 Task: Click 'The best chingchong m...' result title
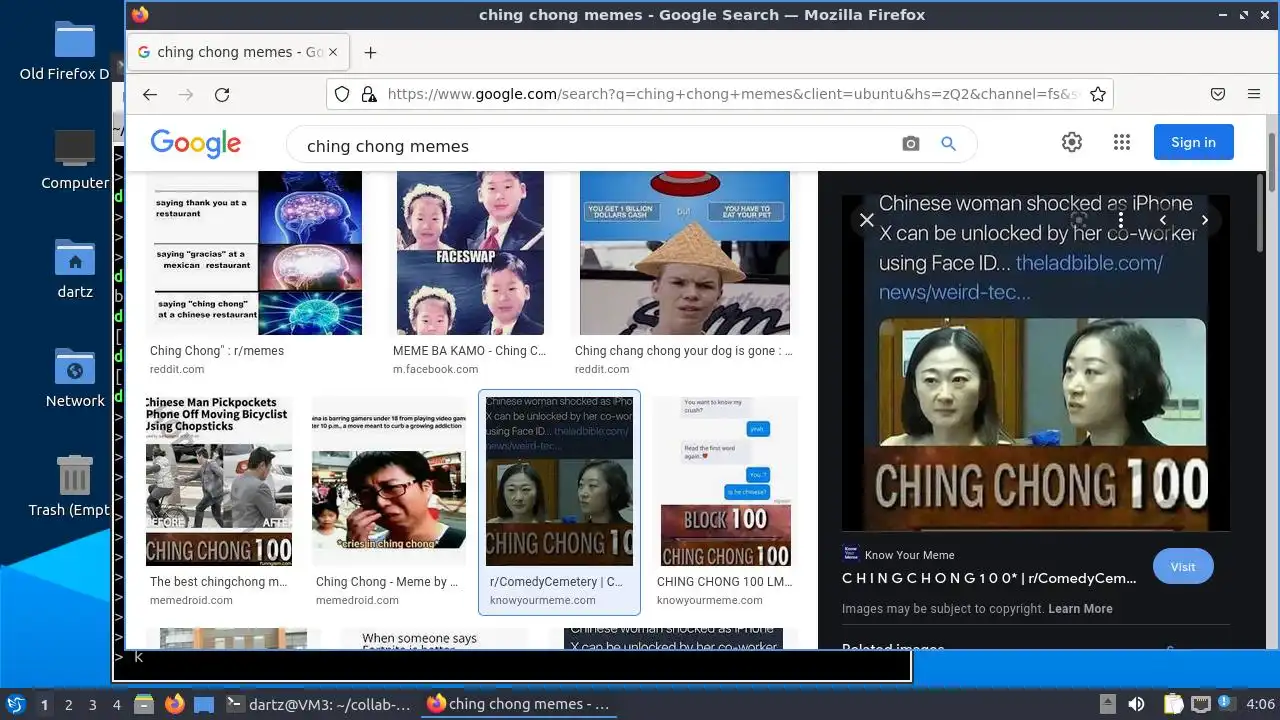(219, 581)
